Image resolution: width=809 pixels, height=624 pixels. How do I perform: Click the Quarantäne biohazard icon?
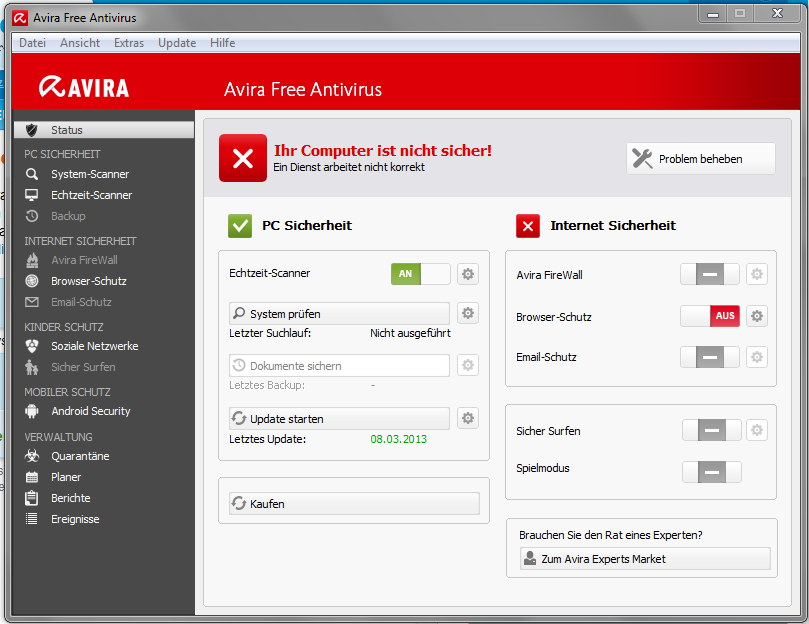pyautogui.click(x=31, y=456)
